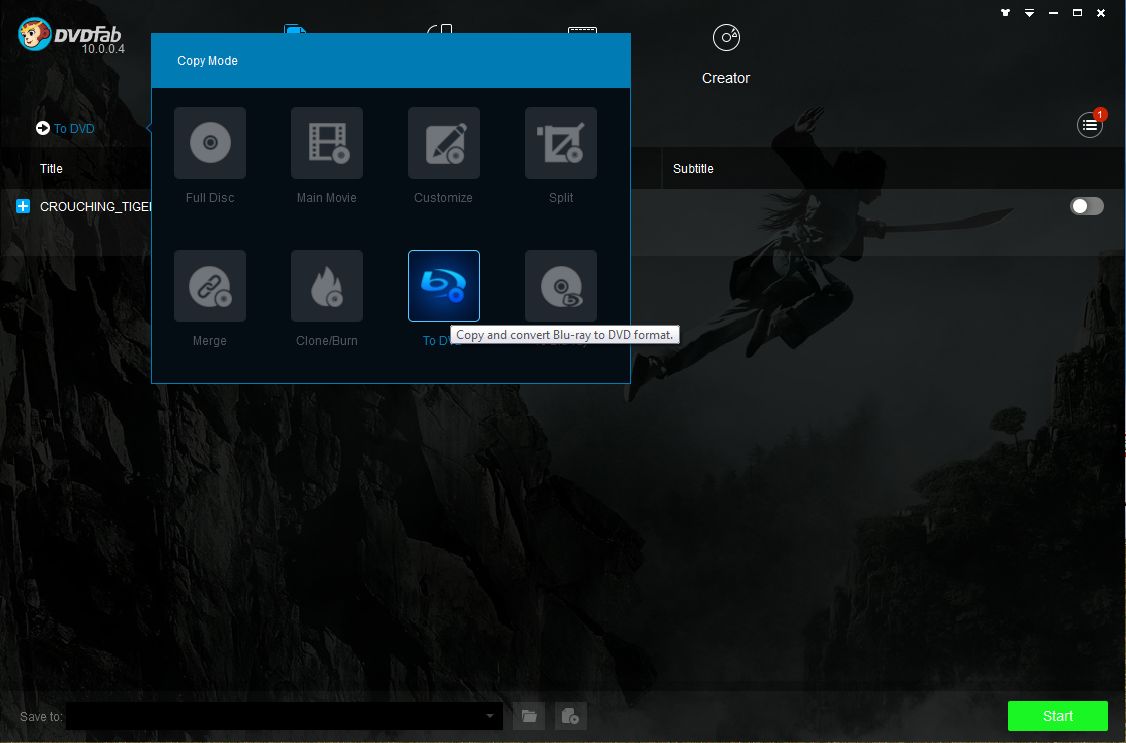Open the task queue list icon
The width and height of the screenshot is (1126, 743).
pos(1089,125)
